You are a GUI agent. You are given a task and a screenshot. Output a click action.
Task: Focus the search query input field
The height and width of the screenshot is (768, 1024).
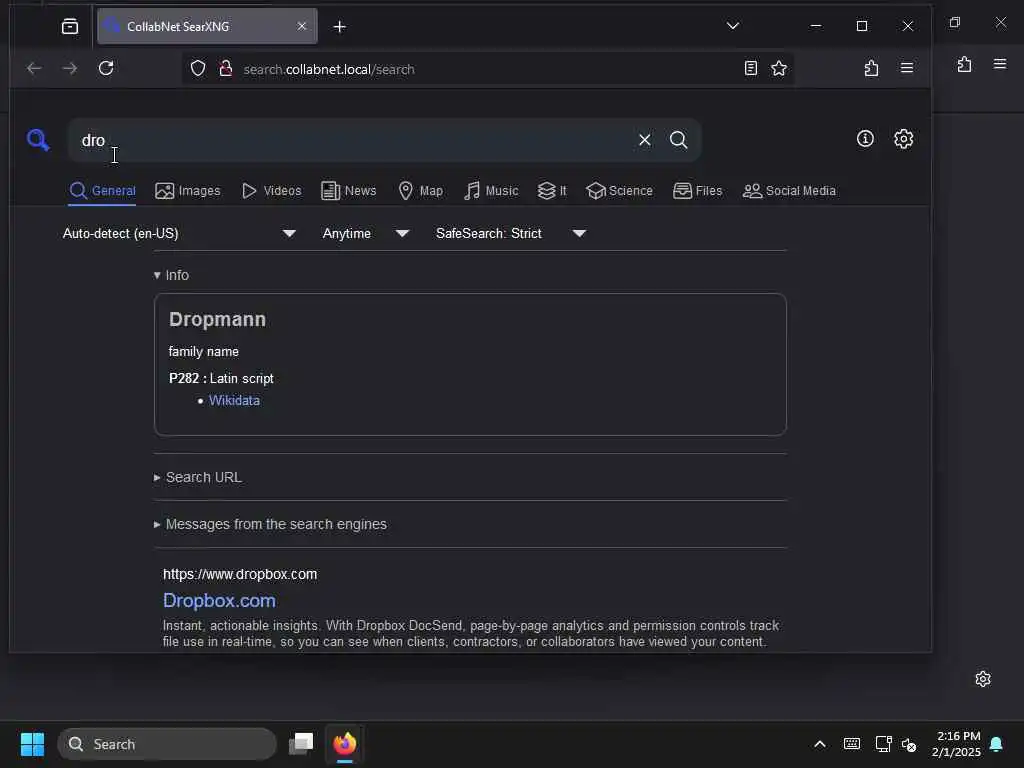(353, 140)
